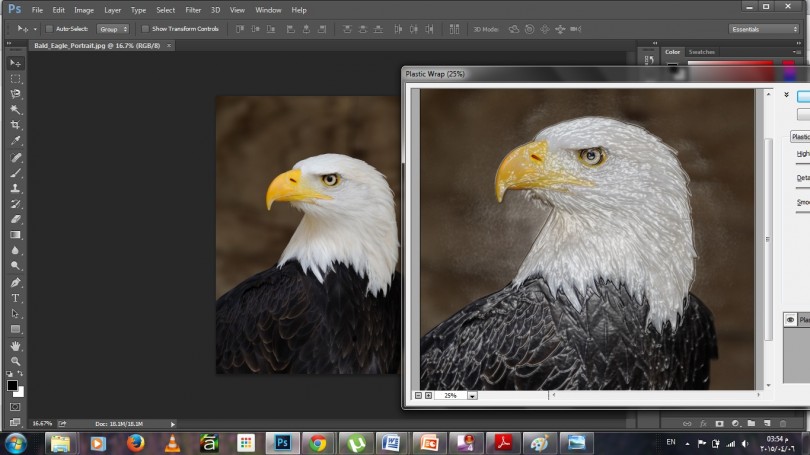Select the Healing Brush tool
Viewport: 810px width, 455px height.
[15, 158]
